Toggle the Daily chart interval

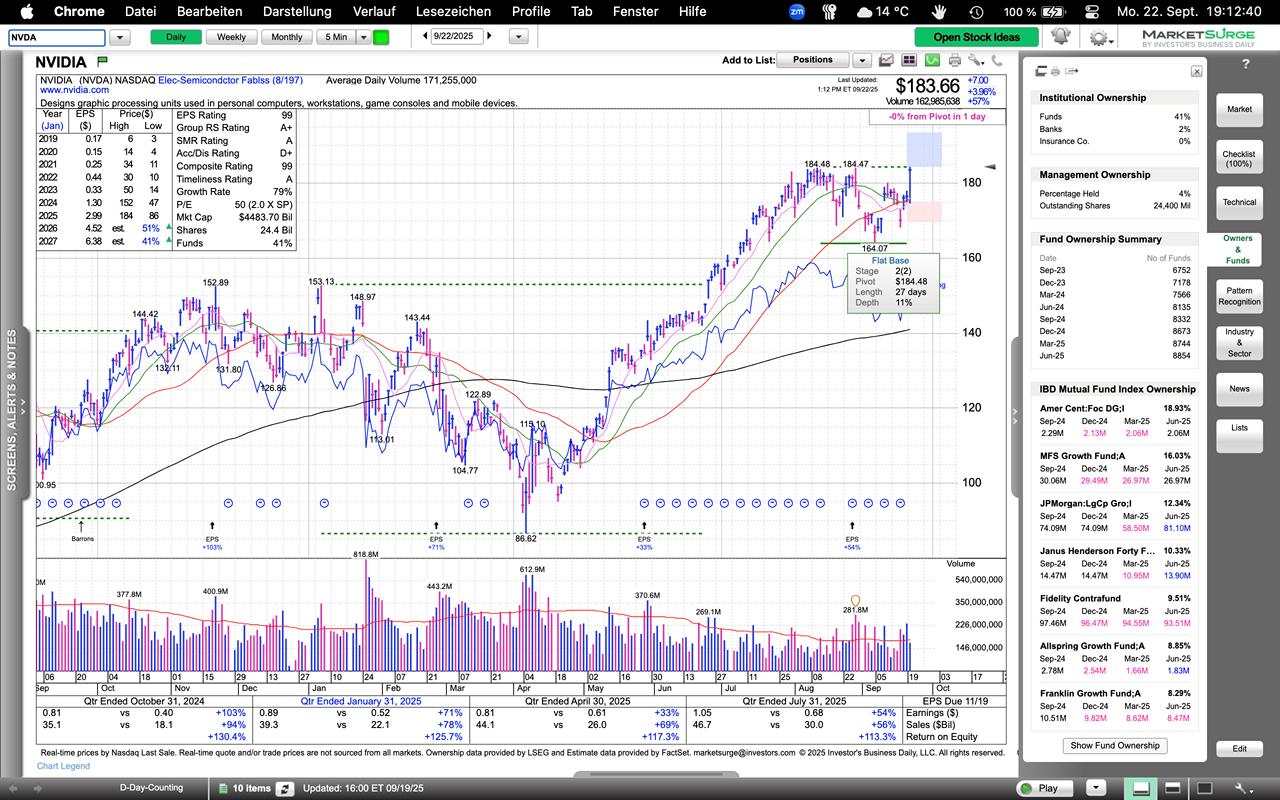176,37
